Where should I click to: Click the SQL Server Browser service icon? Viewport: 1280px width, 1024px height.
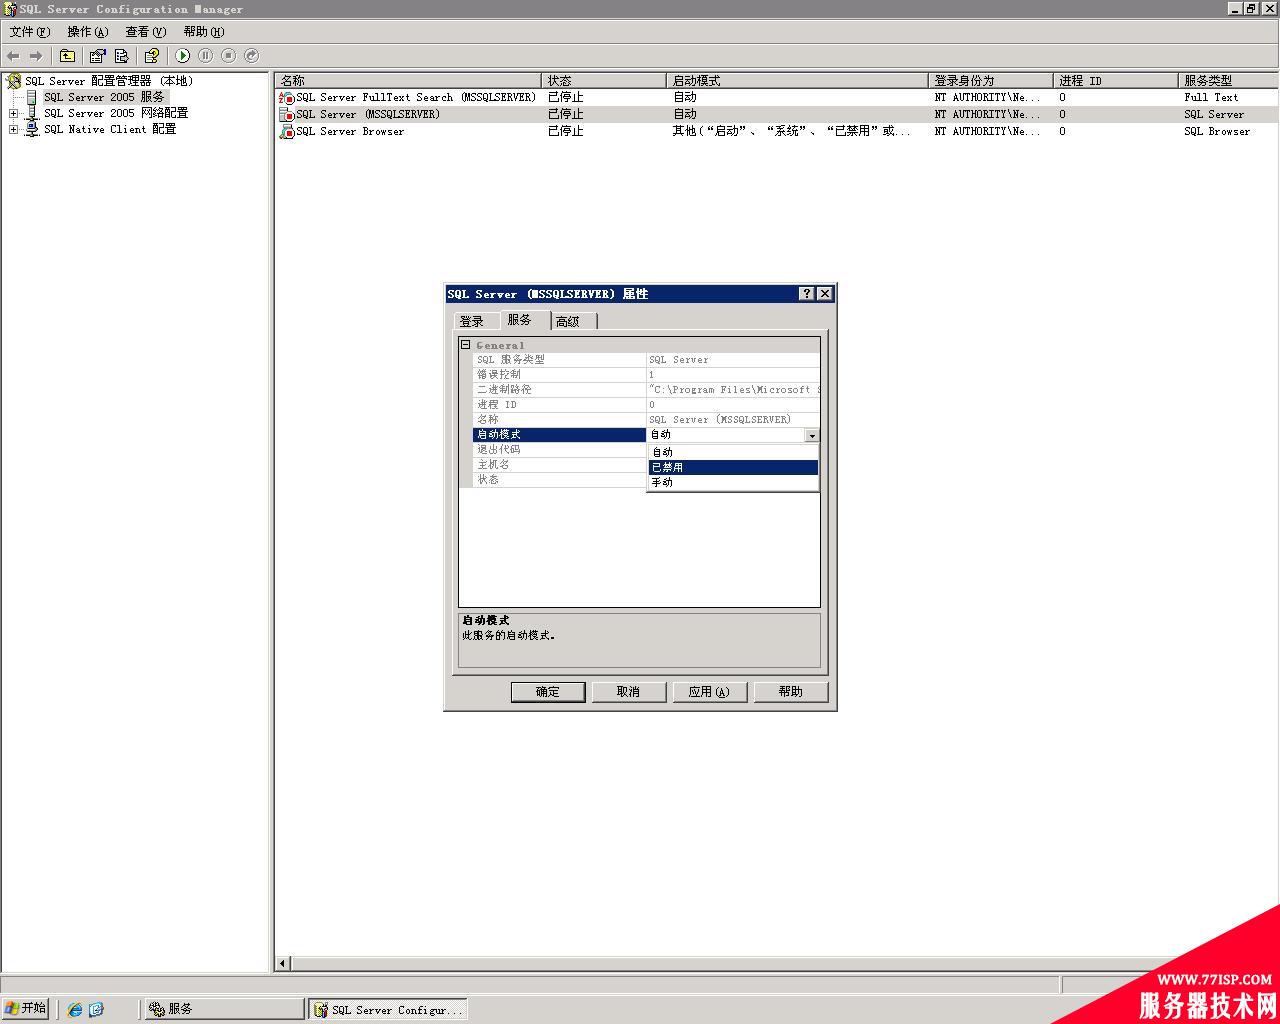(x=287, y=131)
